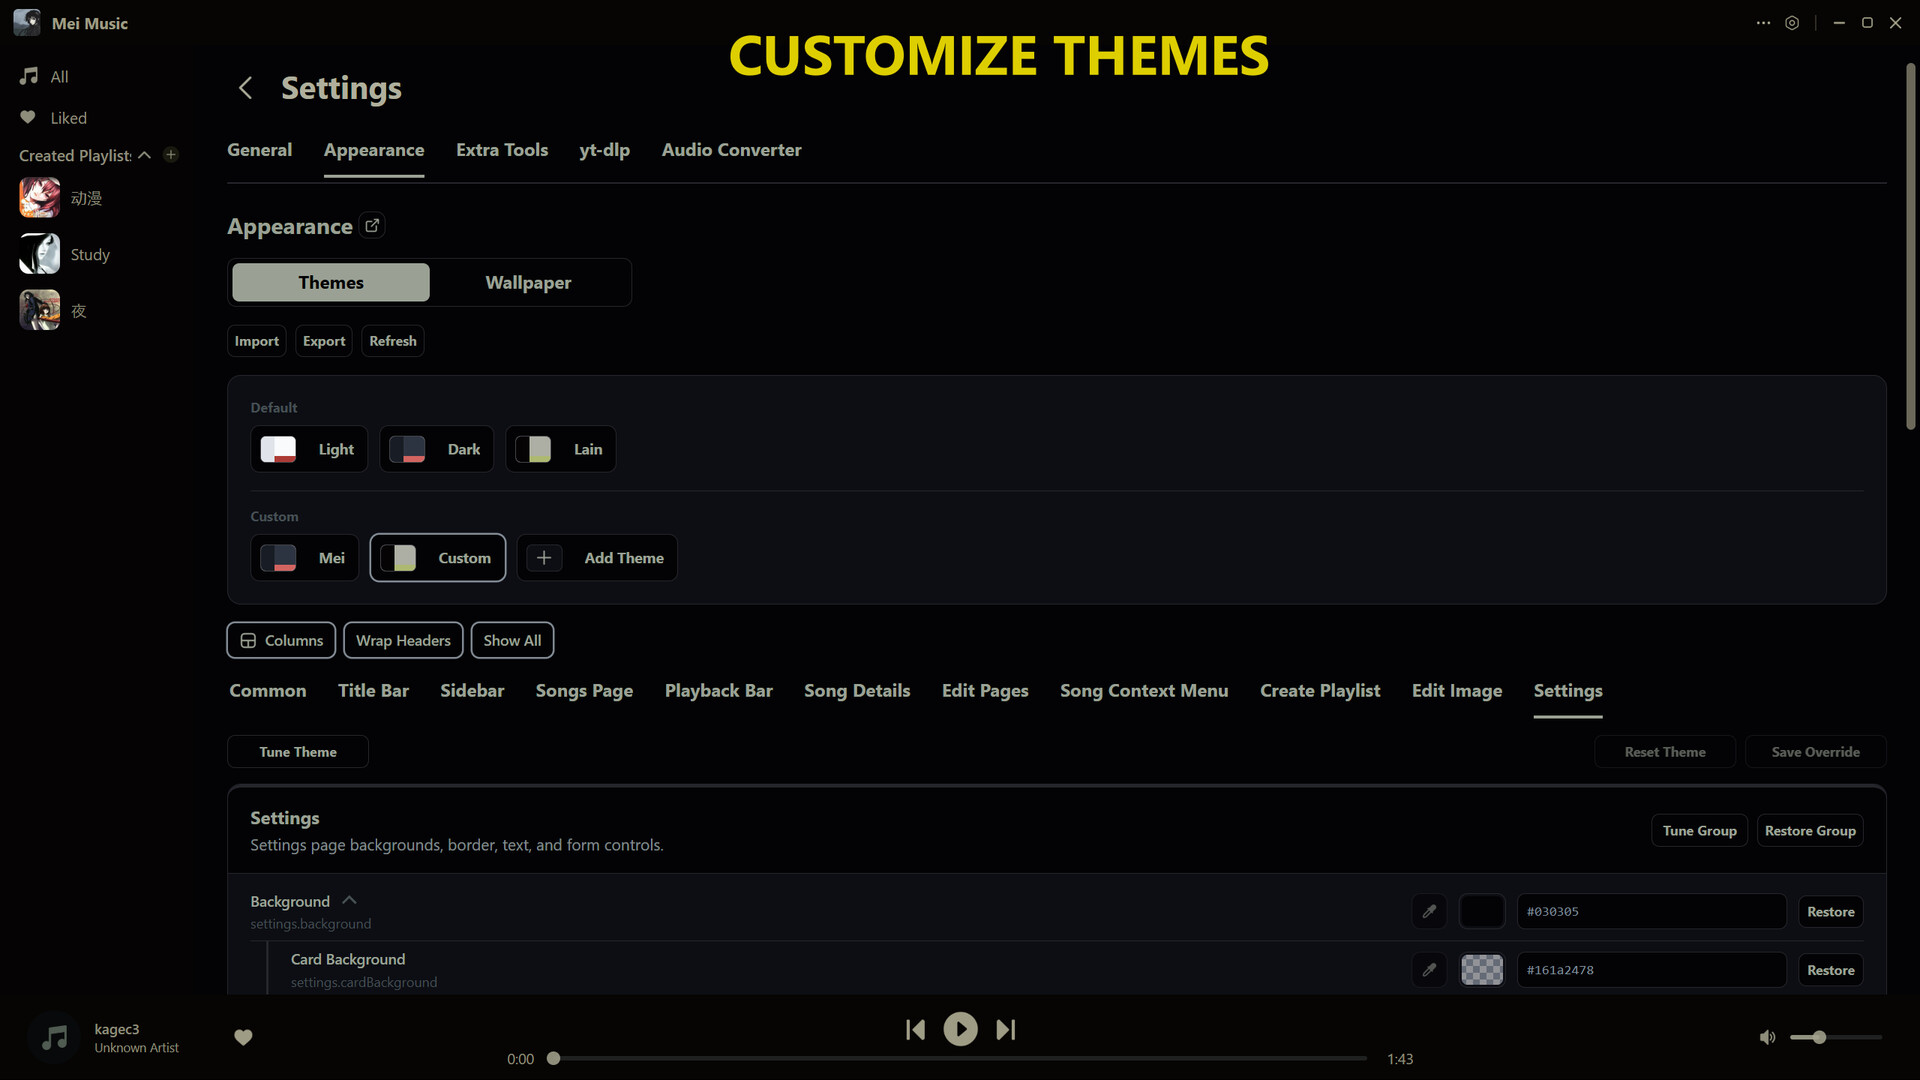This screenshot has height=1080, width=1920.
Task: Open the Edit Image theme tab
Action: (1457, 691)
